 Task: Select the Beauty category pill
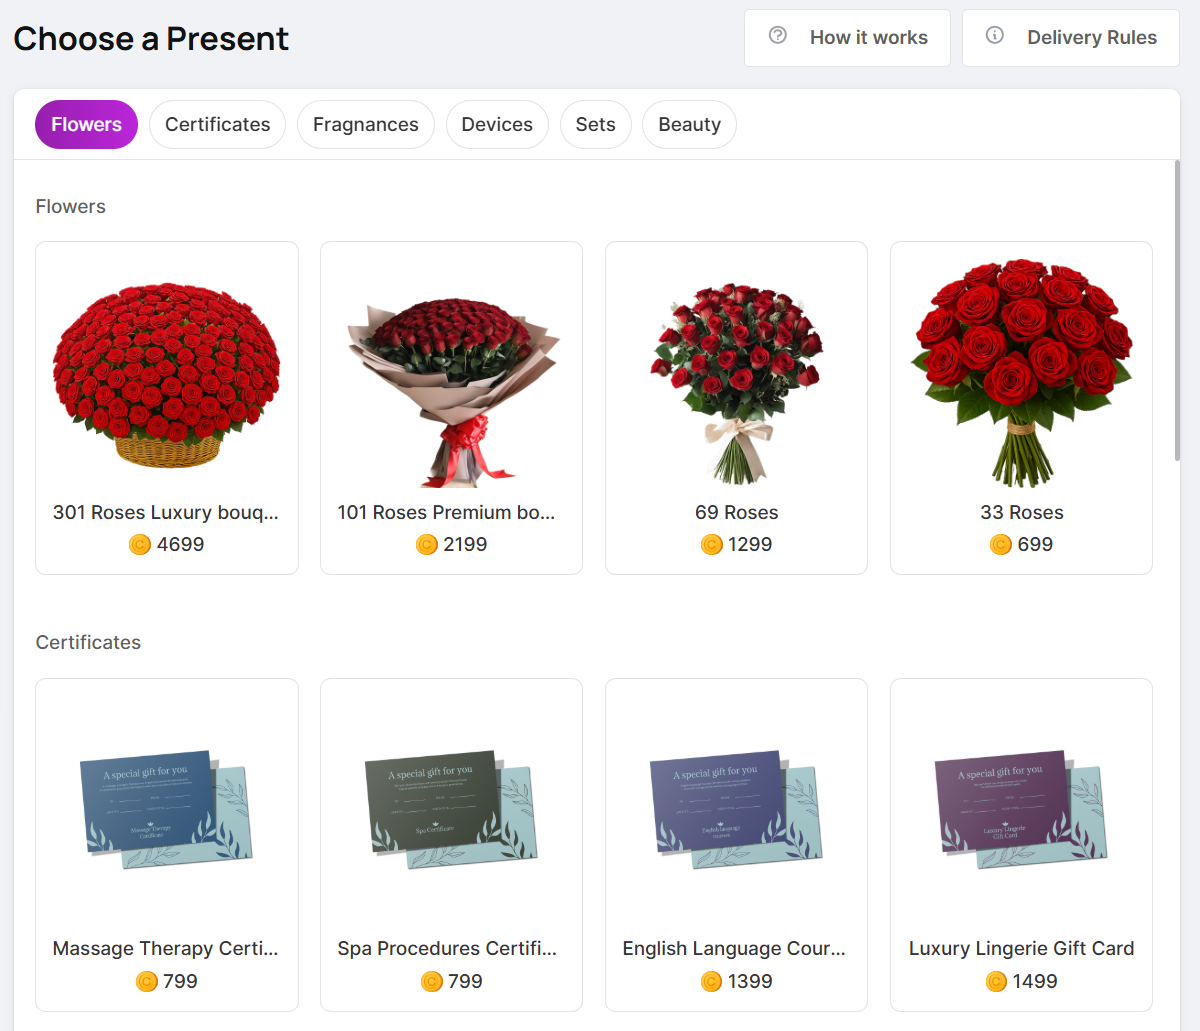click(689, 124)
